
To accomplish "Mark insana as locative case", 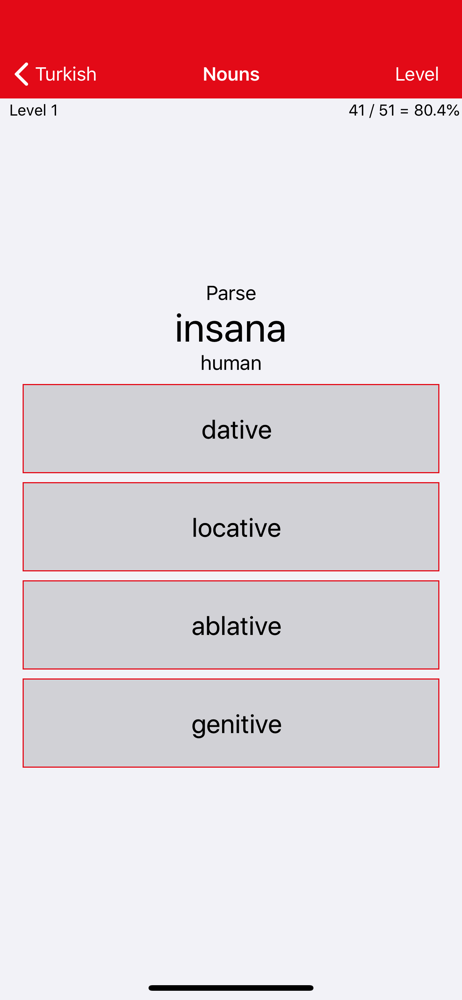I will [x=231, y=527].
